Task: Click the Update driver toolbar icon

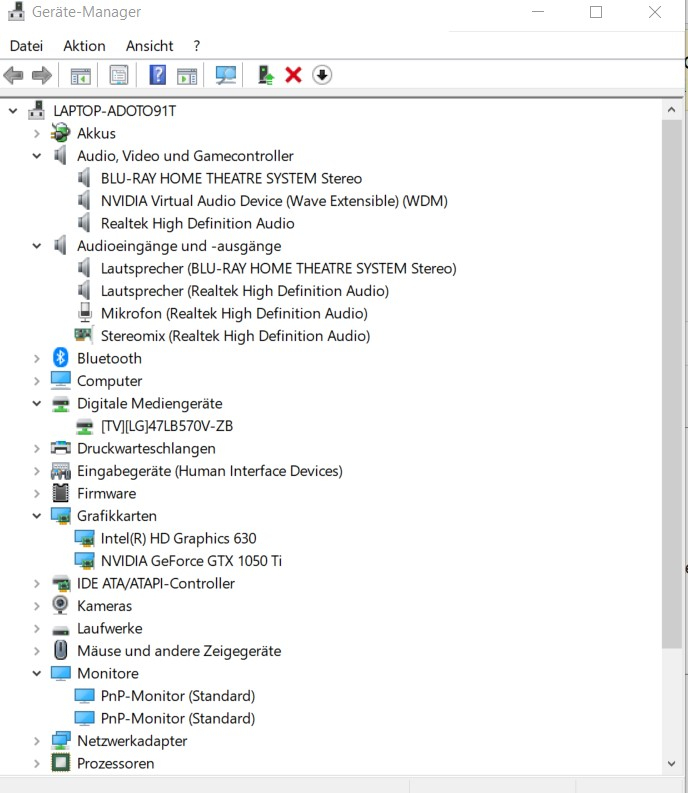Action: click(265, 75)
